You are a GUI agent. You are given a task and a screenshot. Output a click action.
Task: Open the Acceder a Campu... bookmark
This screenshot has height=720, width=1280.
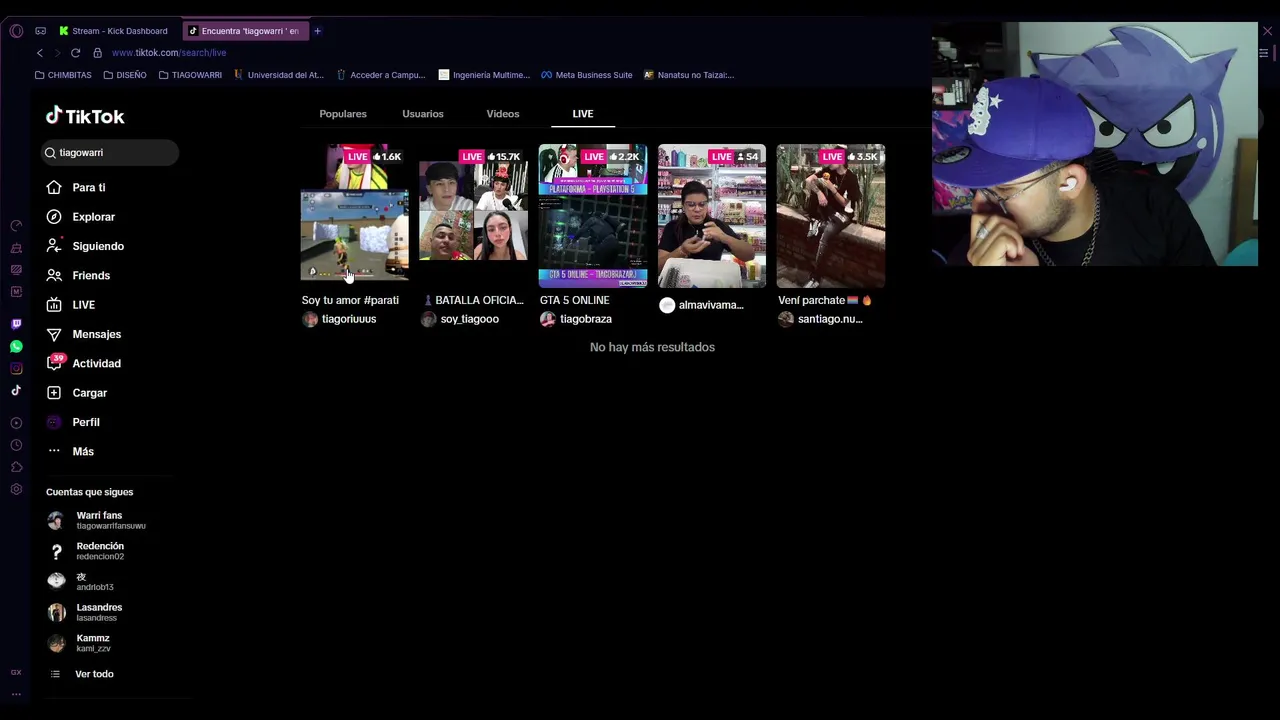(381, 75)
